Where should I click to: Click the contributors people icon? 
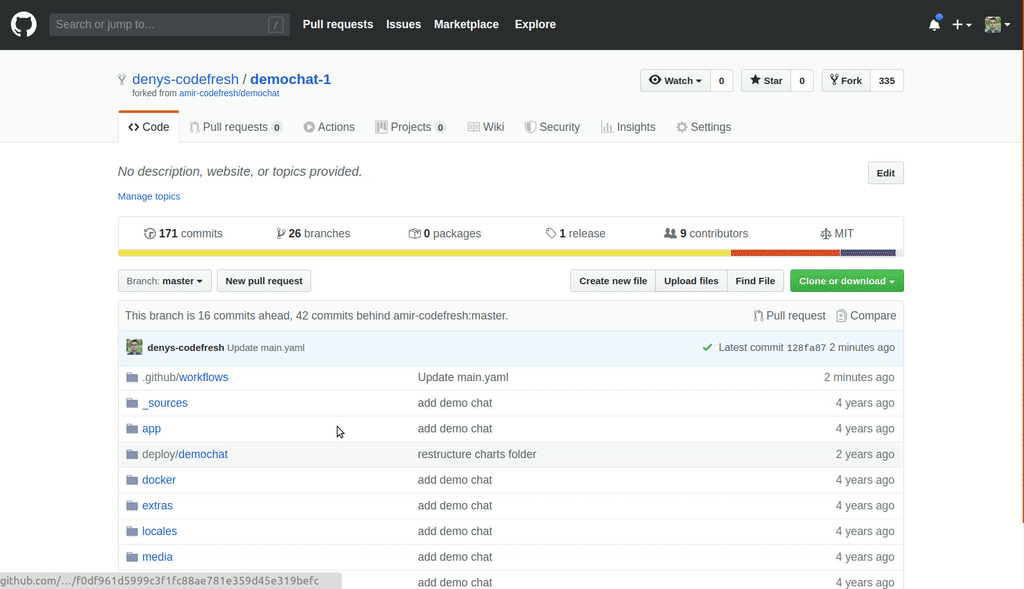[670, 233]
